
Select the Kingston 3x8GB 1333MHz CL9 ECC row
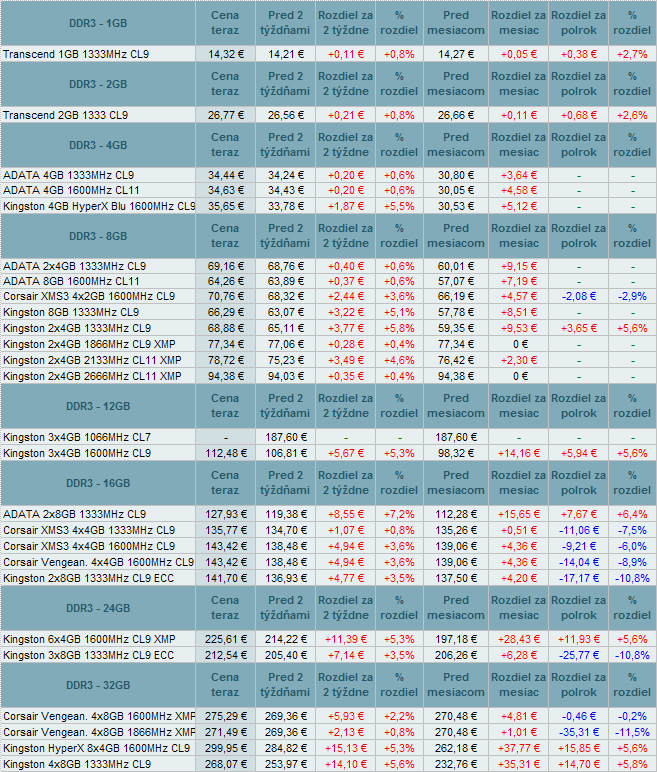coord(328,655)
